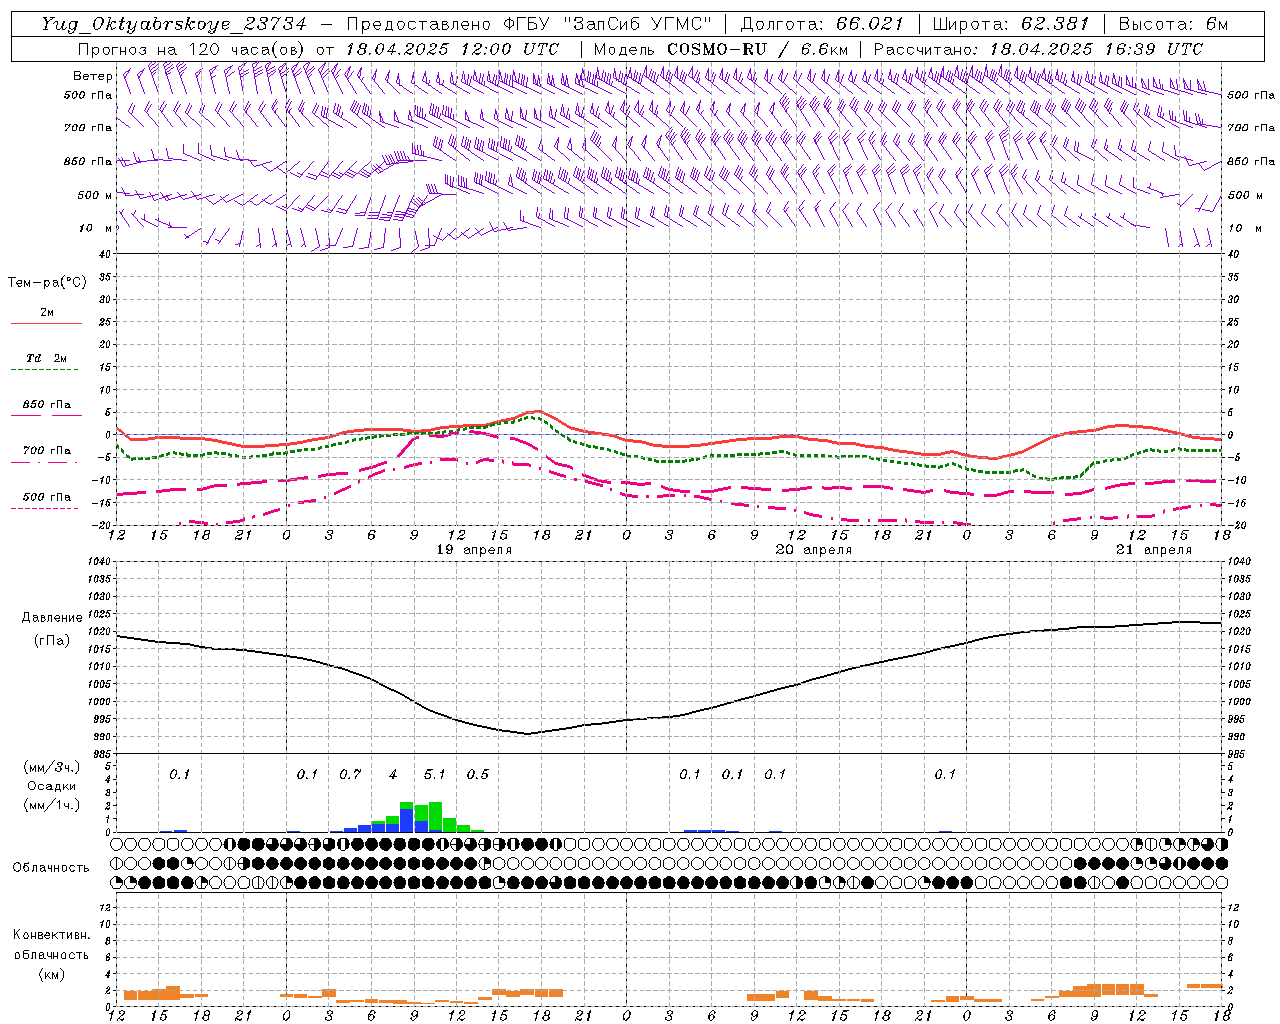Viewport: 1280px width, 1024px height.
Task: Click the latitude value Широта: 62.381
Action: [1010, 24]
